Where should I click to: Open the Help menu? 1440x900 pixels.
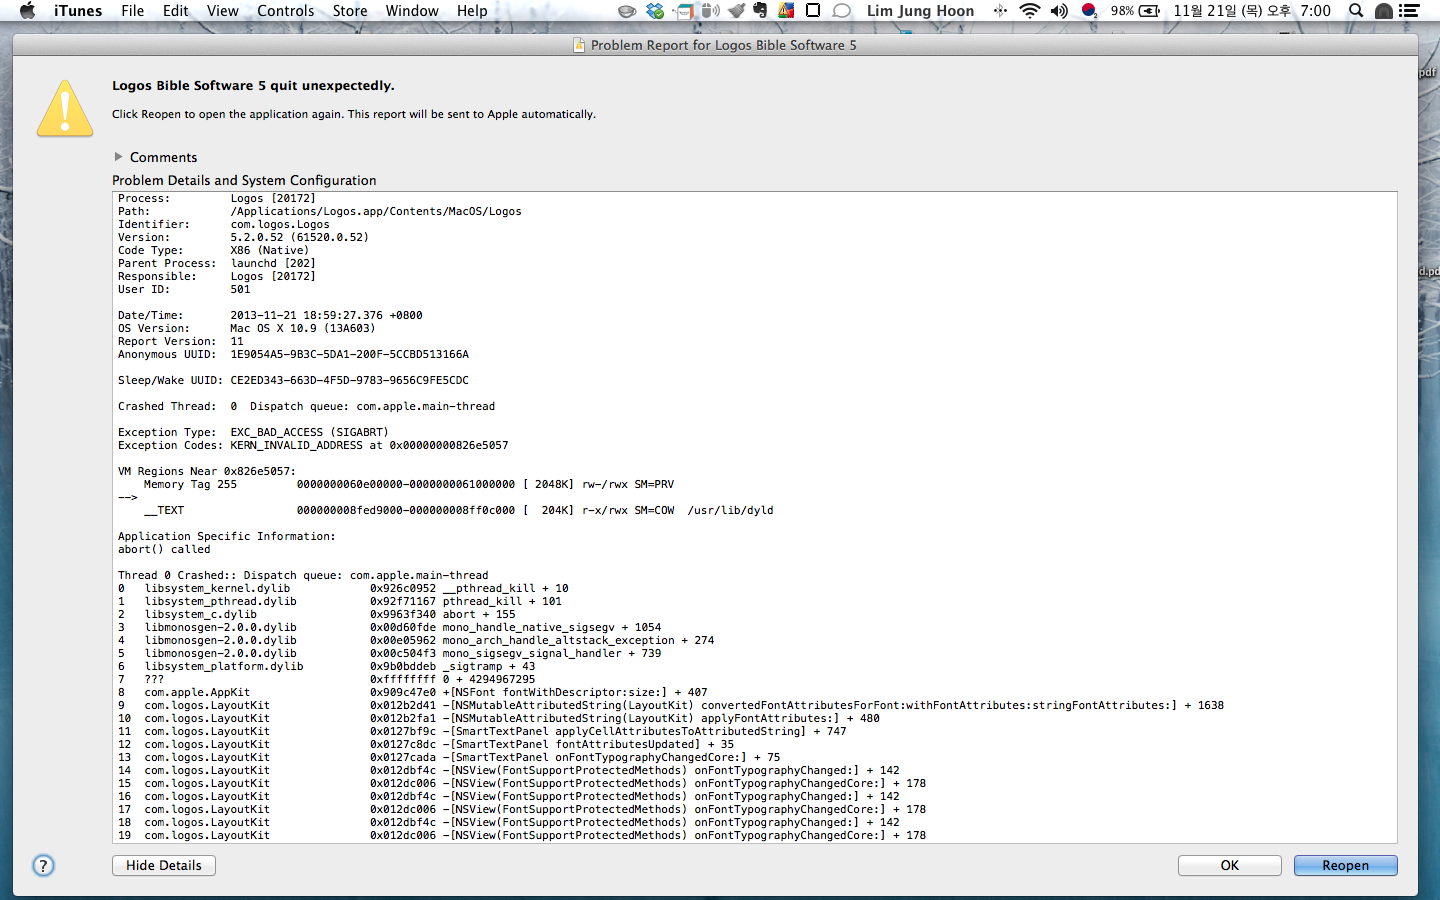click(472, 11)
